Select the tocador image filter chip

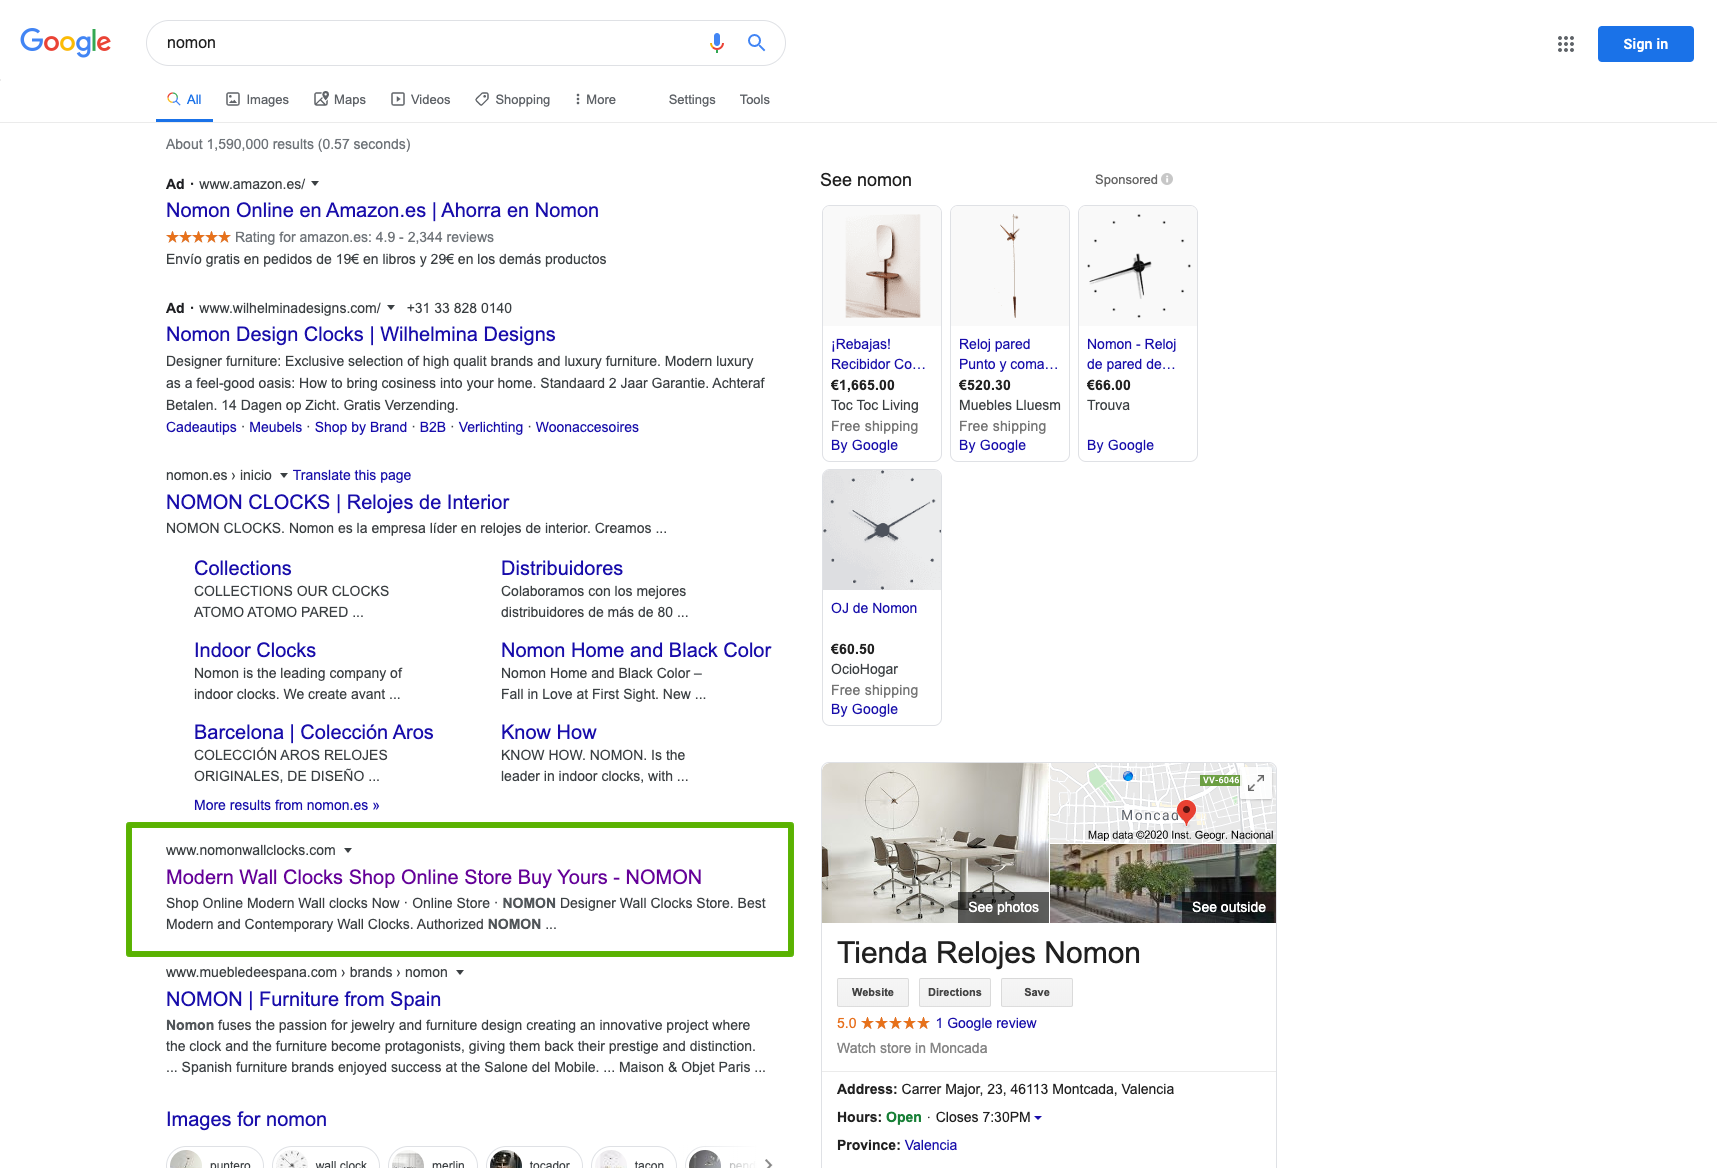[x=534, y=1160]
